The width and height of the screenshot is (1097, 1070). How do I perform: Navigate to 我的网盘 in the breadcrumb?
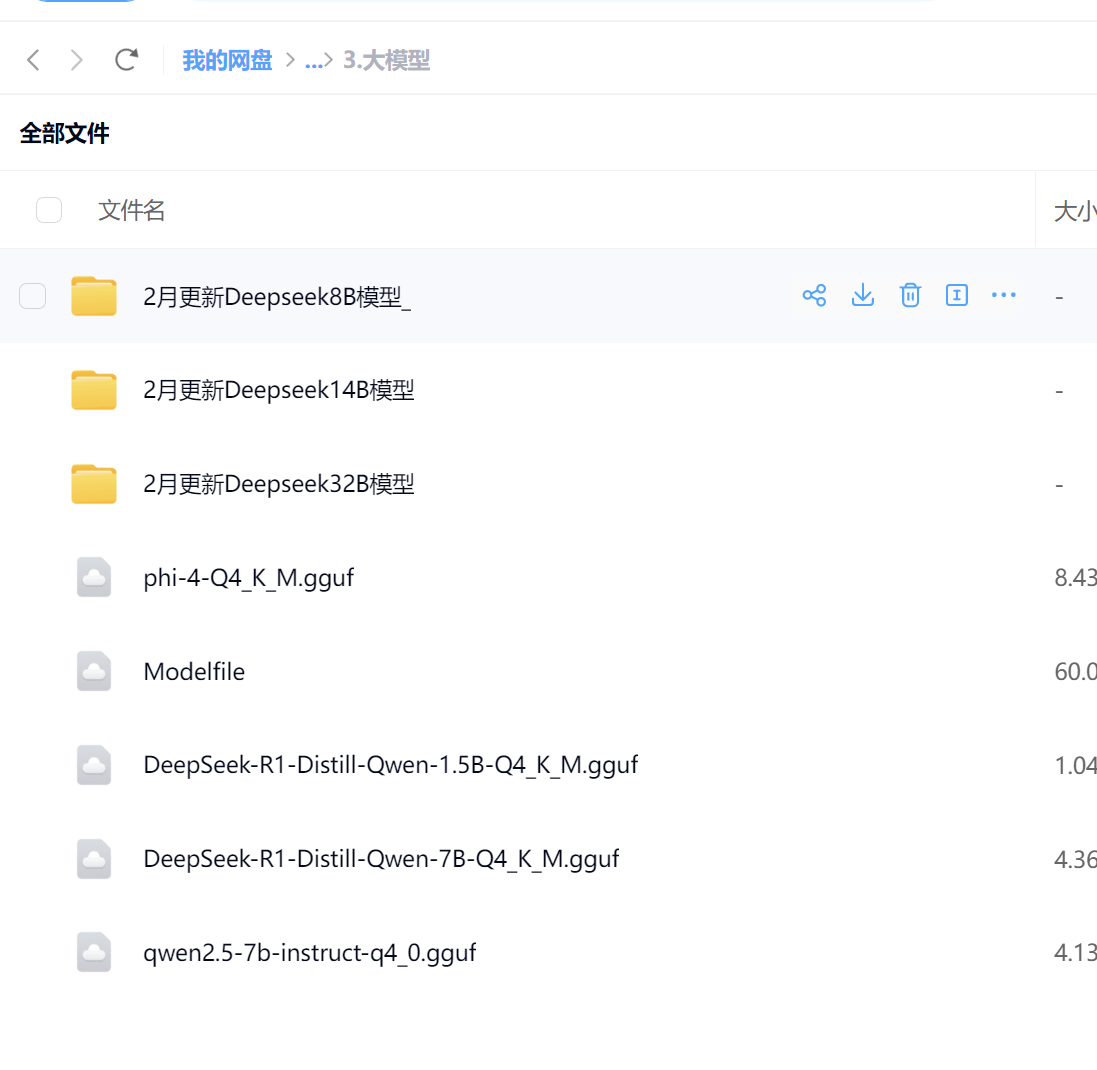tap(227, 60)
